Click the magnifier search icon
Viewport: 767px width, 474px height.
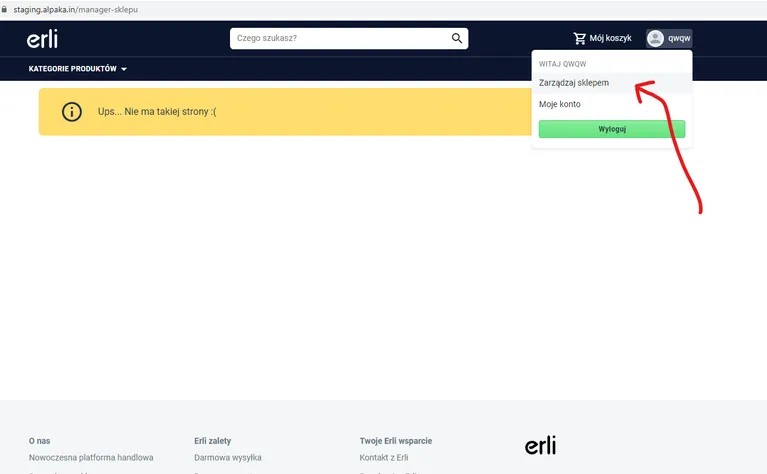[x=456, y=38]
